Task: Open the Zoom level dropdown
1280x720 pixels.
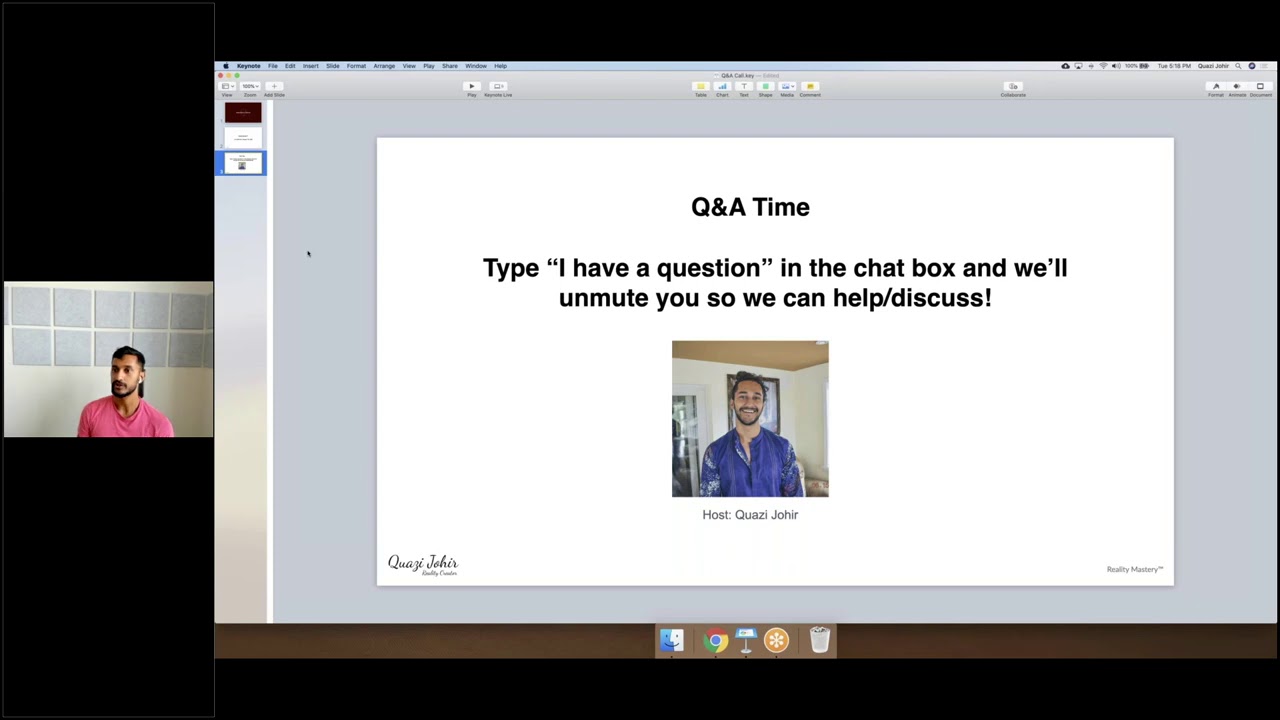Action: point(250,86)
